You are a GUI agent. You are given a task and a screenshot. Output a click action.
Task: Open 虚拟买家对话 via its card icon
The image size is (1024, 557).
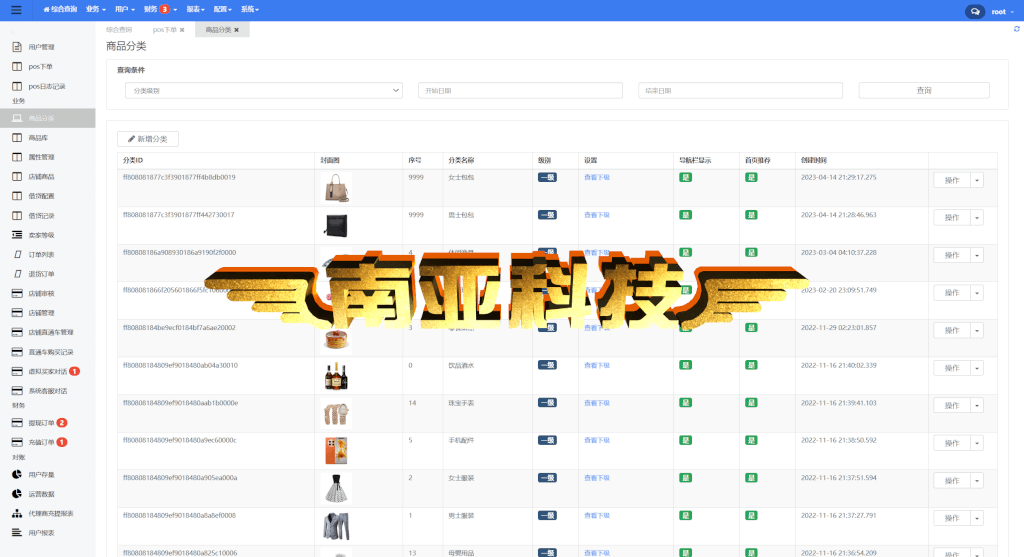17,372
